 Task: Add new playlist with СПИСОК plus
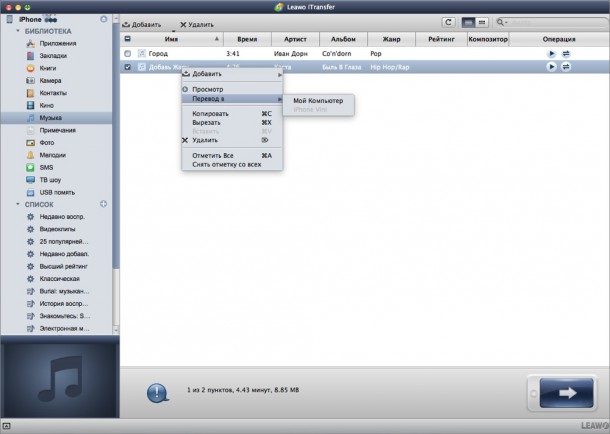(x=103, y=204)
